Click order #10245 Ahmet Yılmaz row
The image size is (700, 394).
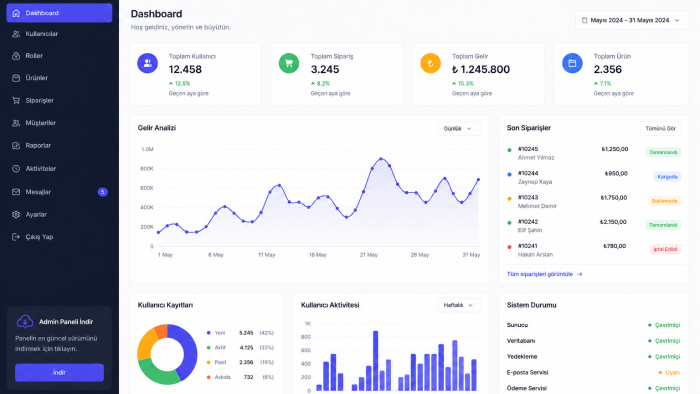point(594,153)
